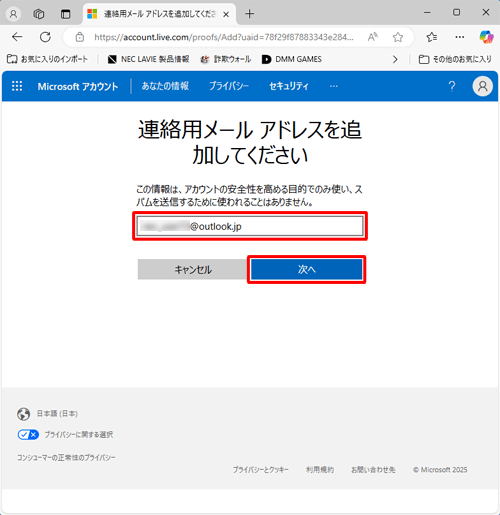The height and width of the screenshot is (515, 500).
Task: Expand more navigation items with the ellipsis
Action: tap(334, 86)
